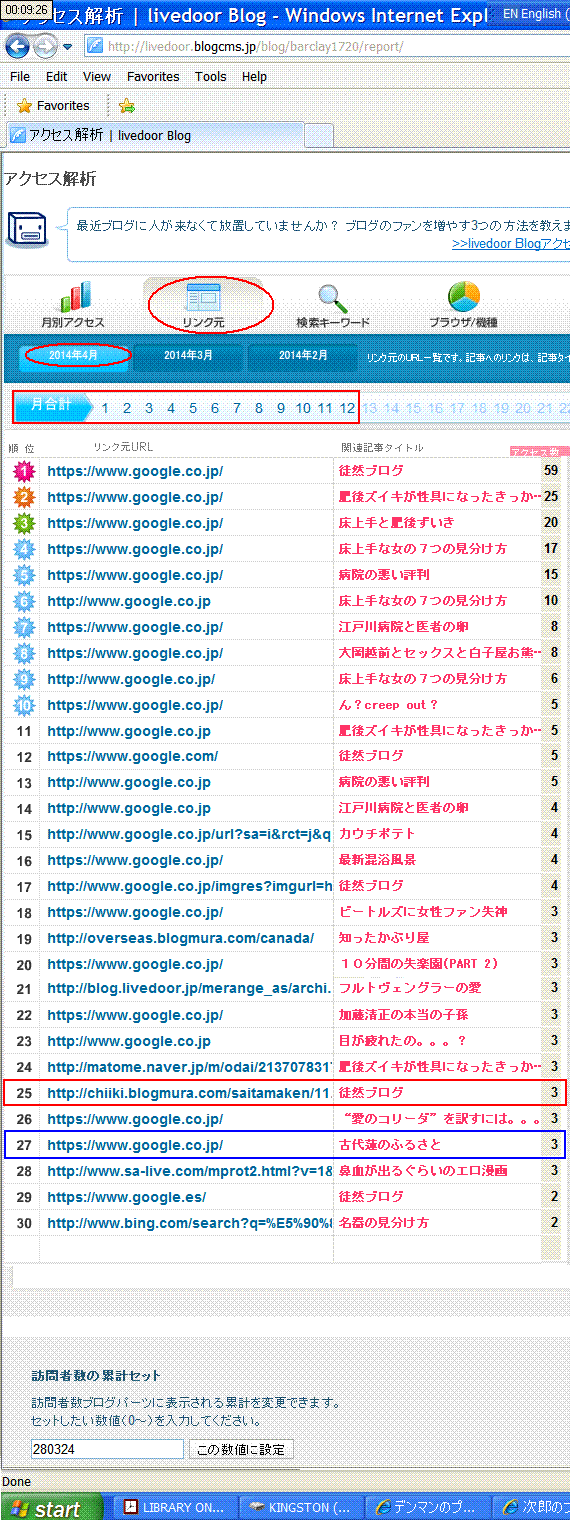Click the リンク元 window icon

tap(204, 297)
